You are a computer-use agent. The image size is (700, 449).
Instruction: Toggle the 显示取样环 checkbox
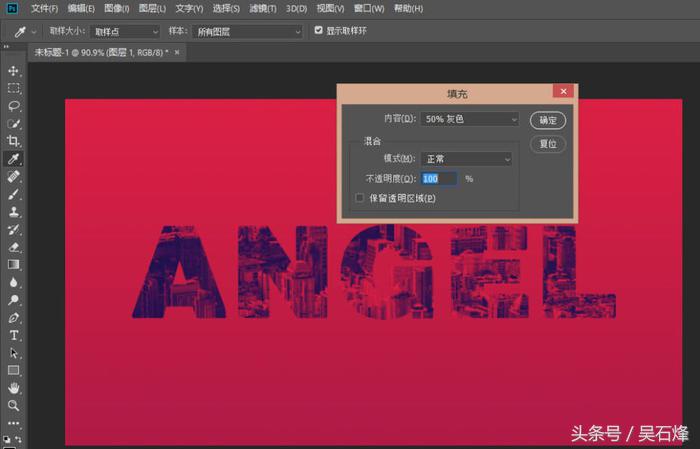pos(318,30)
